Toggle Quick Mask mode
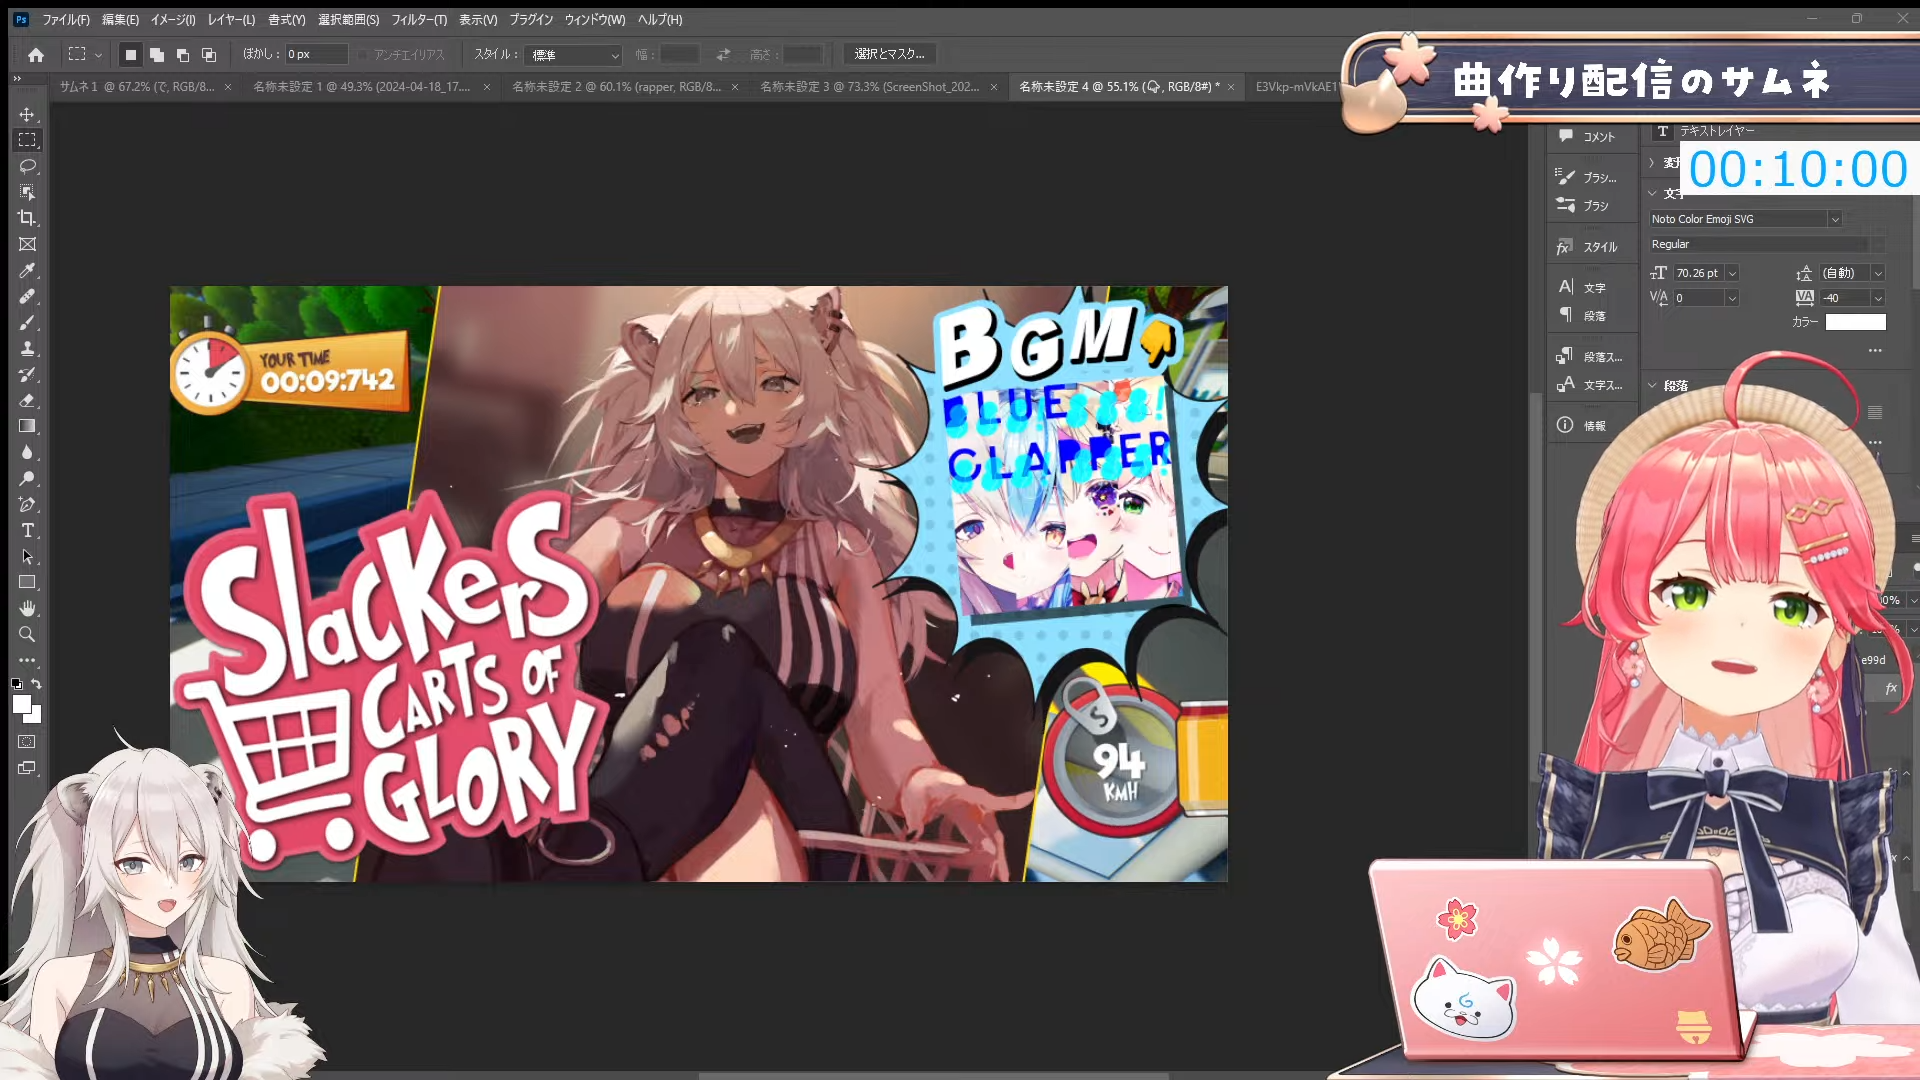1920x1080 pixels. pos(27,742)
